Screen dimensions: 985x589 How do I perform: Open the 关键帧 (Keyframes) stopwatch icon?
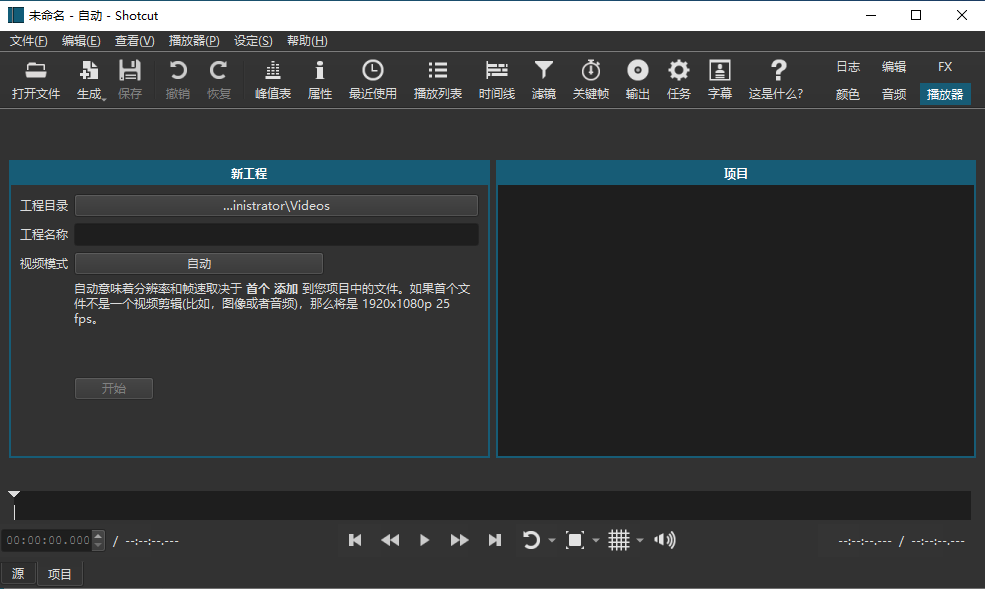pyautogui.click(x=590, y=80)
